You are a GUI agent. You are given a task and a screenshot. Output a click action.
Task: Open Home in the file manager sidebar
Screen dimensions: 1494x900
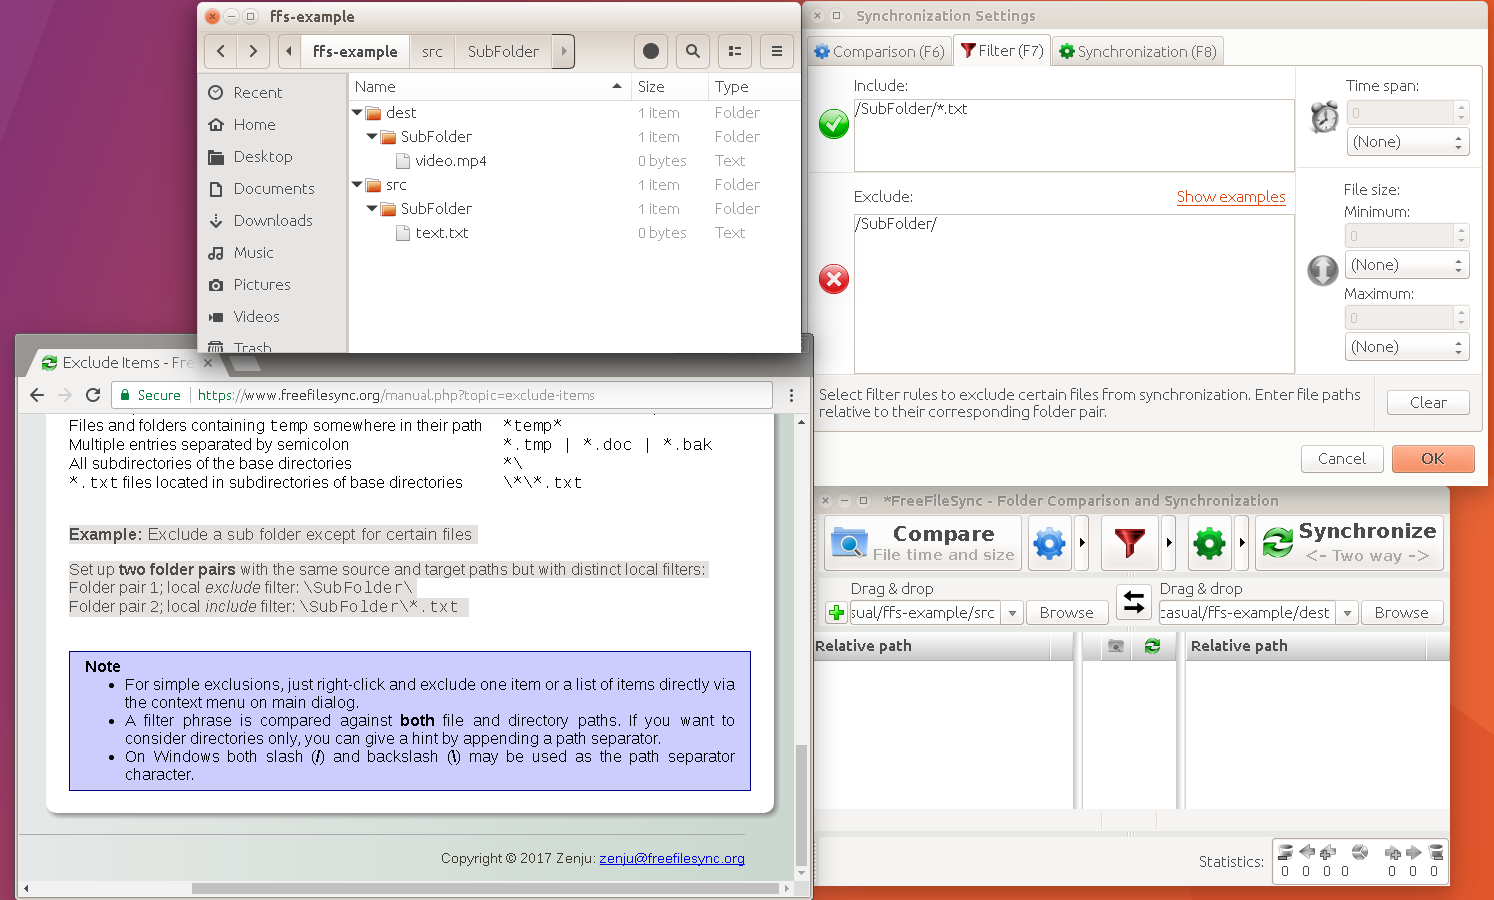pyautogui.click(x=254, y=124)
